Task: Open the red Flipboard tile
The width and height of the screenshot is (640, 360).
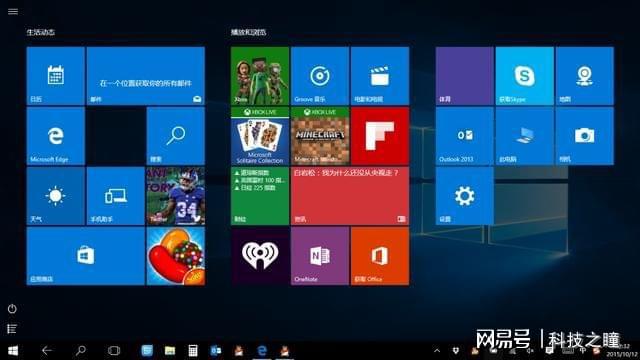Action: pyautogui.click(x=380, y=136)
